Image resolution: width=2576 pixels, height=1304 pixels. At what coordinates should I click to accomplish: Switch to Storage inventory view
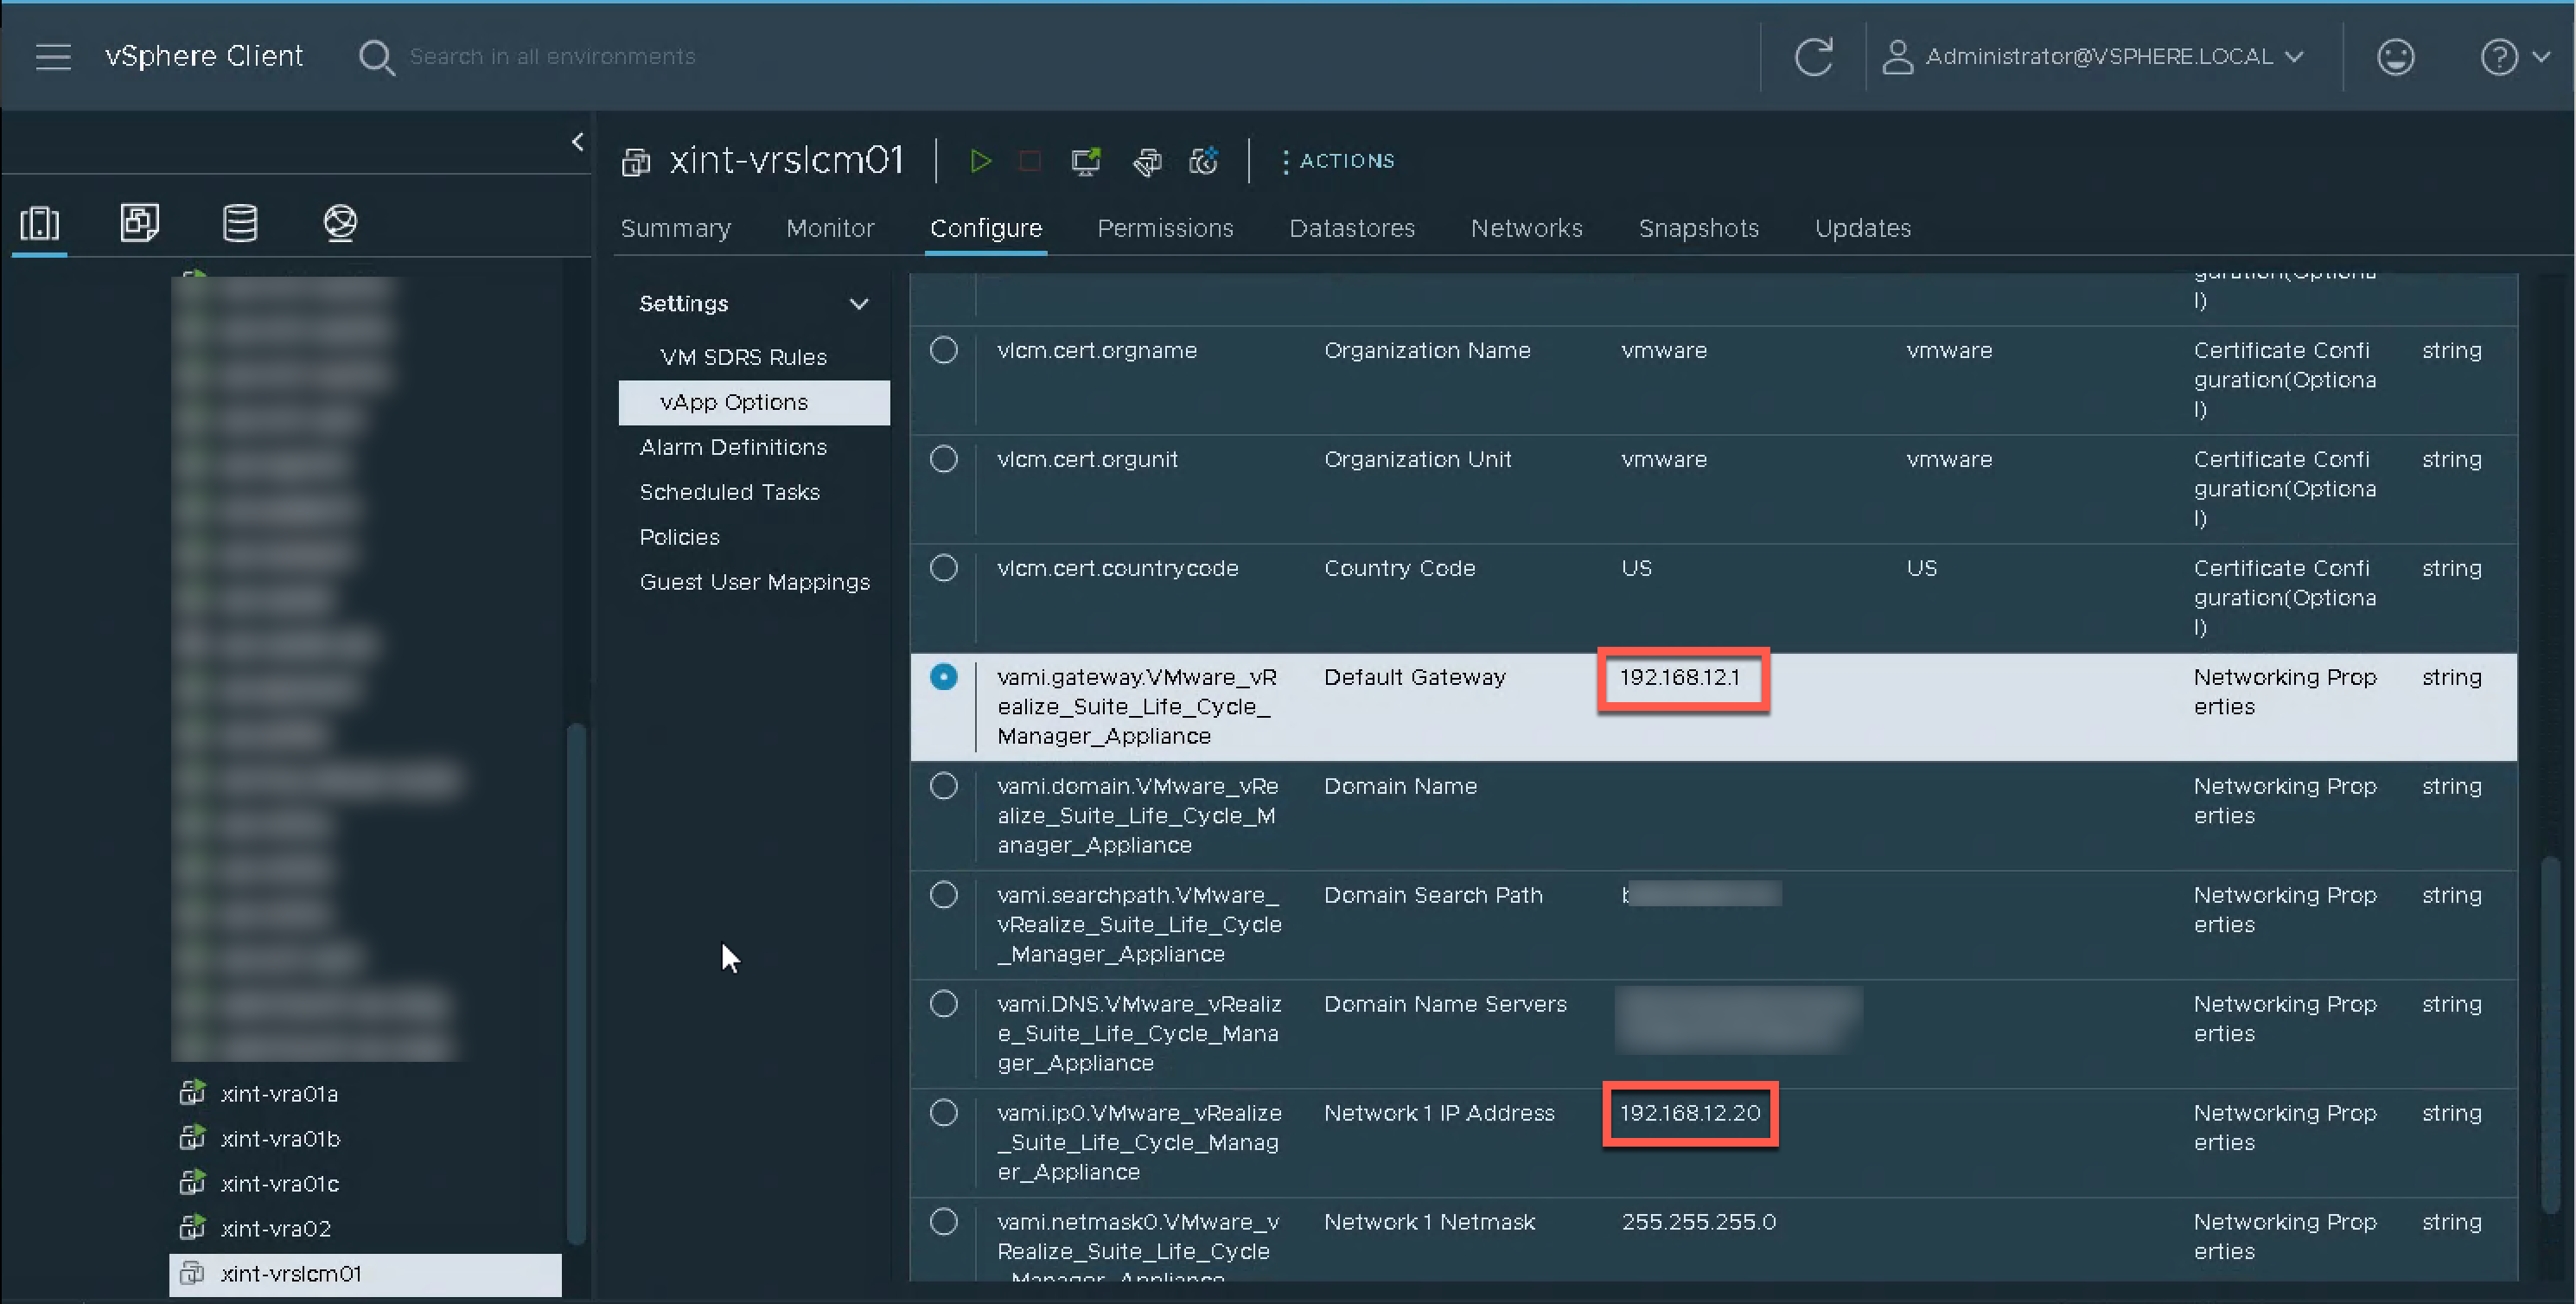pos(240,222)
